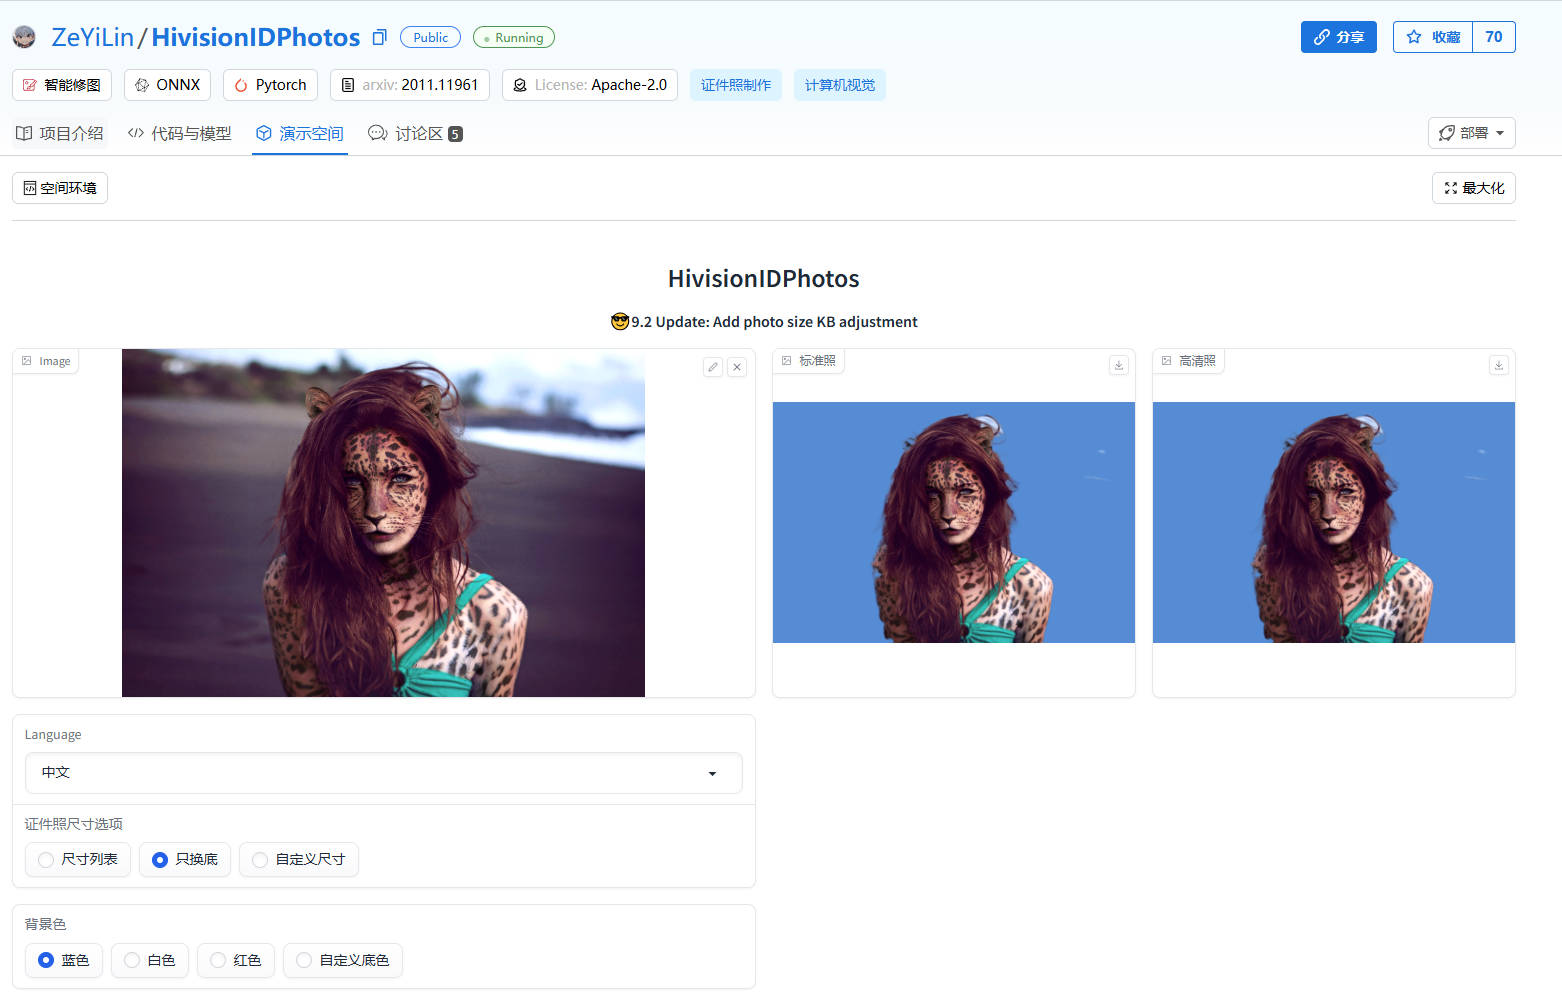1562x995 pixels.
Task: Select 只换底 size option
Action: tap(185, 860)
